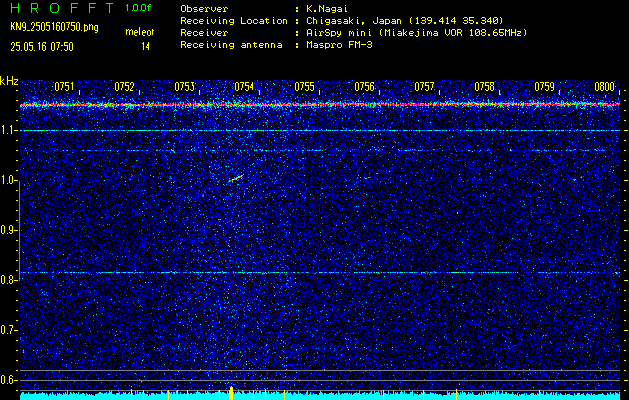Click the Receiving antenna field label
The image size is (629, 400).
(231, 45)
